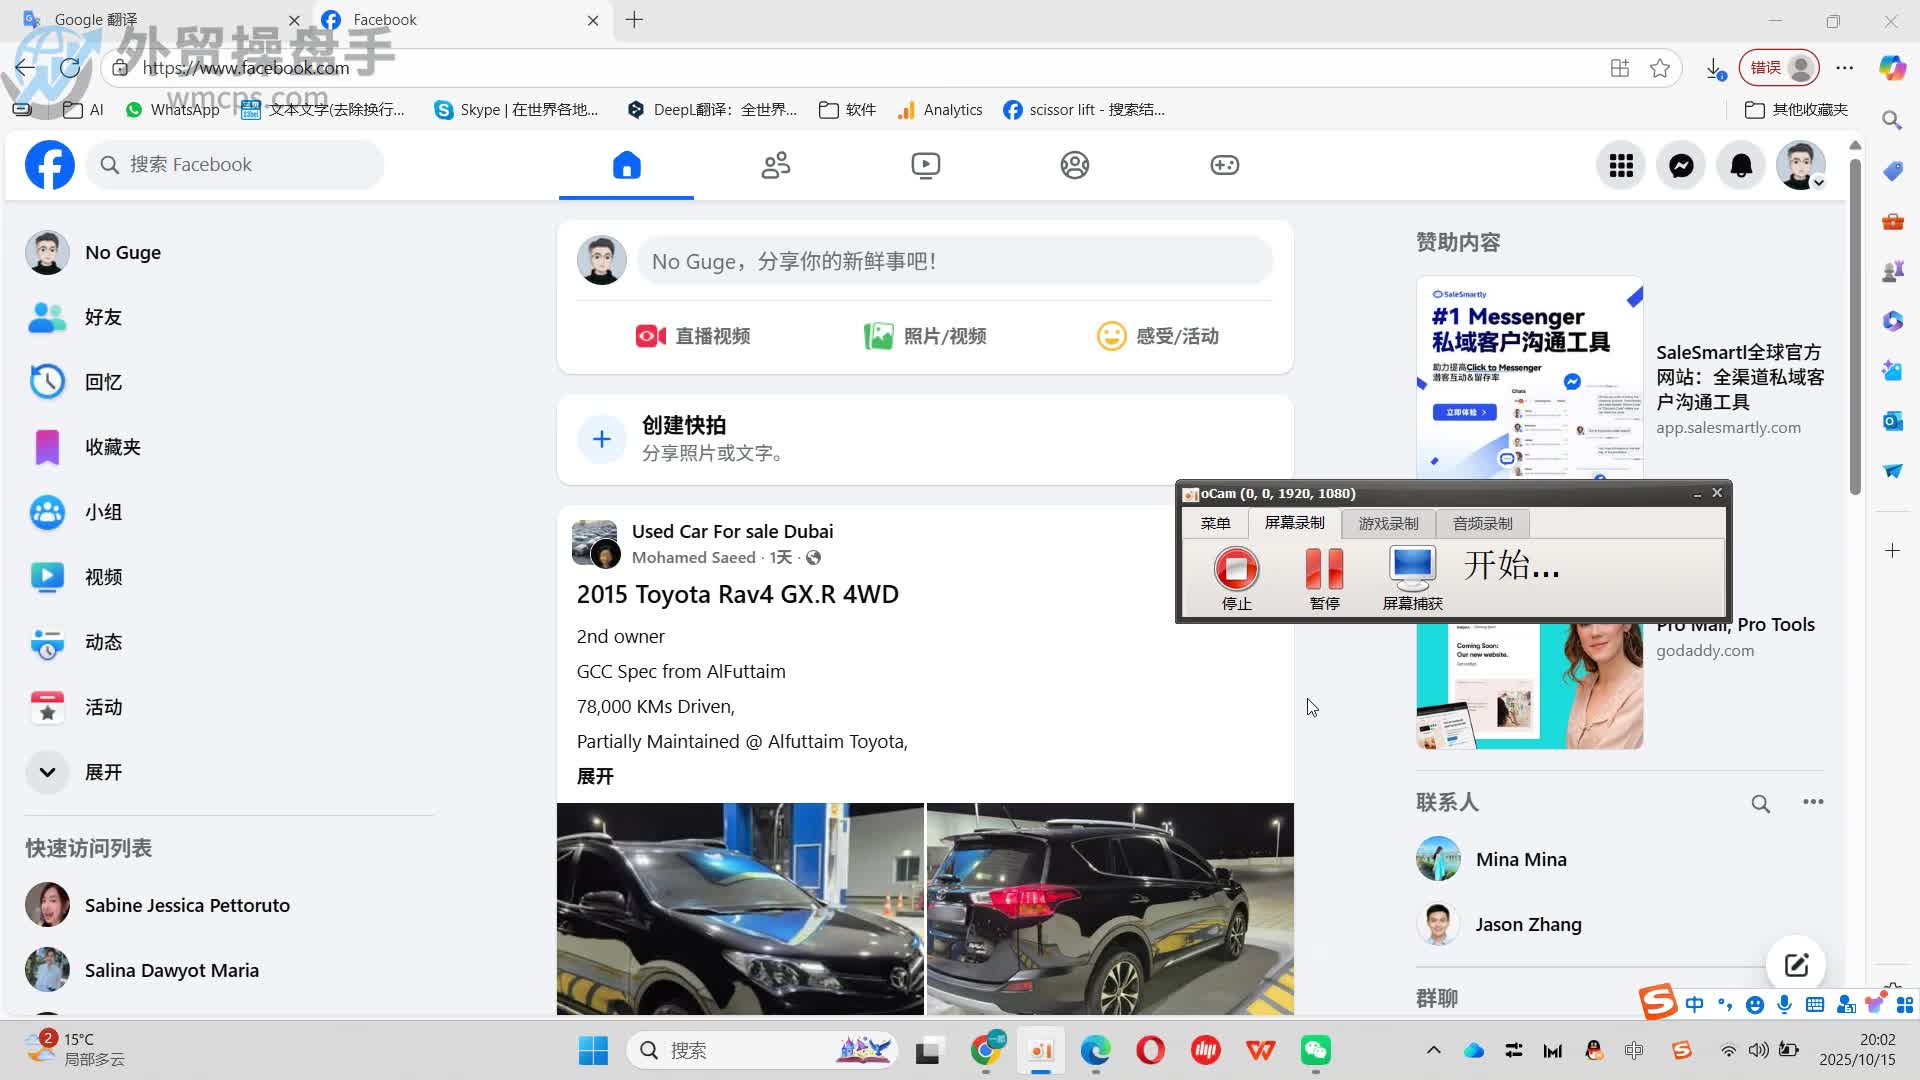Click the oCam screen capture icon
This screenshot has width=1920, height=1080.
pos(1412,568)
